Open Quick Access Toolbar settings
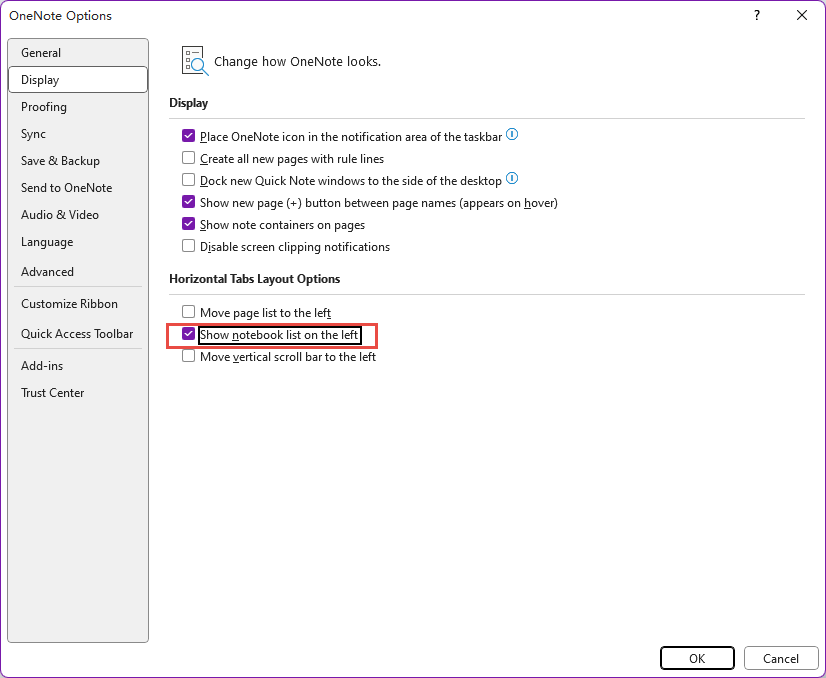Screen dimensions: 826x678 pos(78,333)
